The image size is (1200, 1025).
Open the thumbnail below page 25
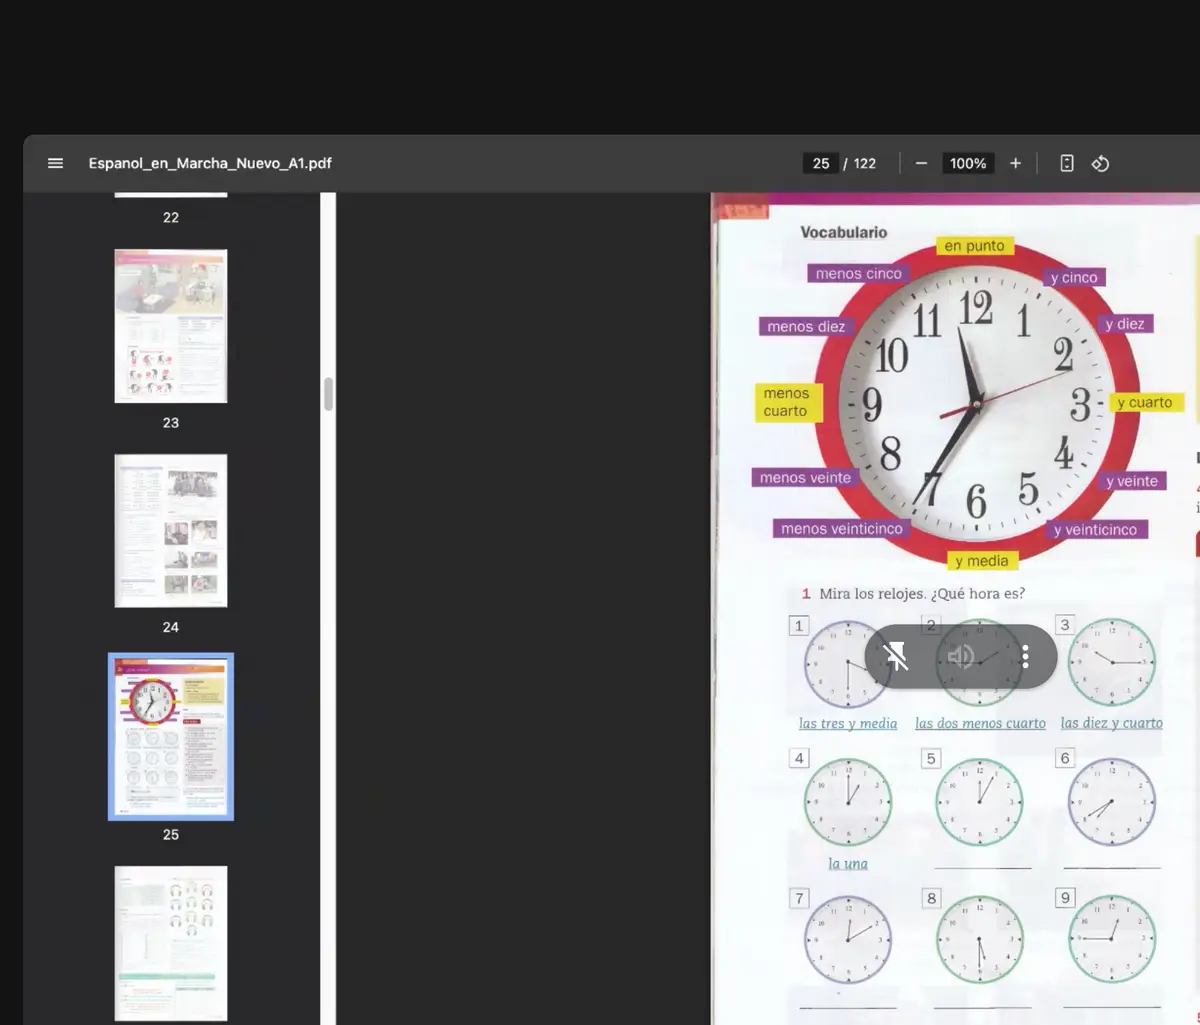pos(171,943)
